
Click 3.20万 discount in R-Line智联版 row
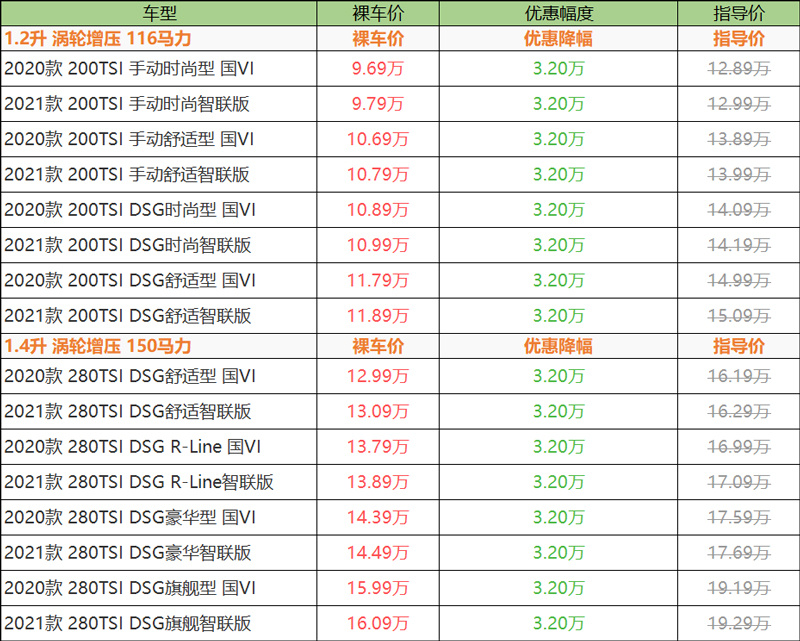tap(558, 482)
